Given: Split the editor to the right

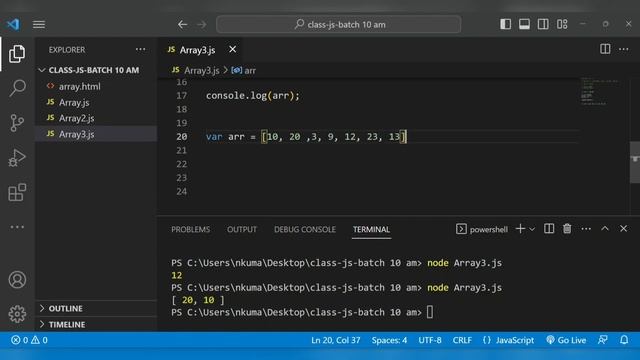Looking at the screenshot, I should pos(605,49).
